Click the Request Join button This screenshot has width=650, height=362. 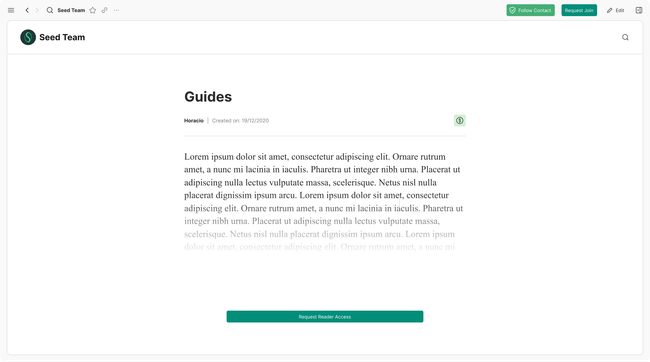(x=579, y=10)
